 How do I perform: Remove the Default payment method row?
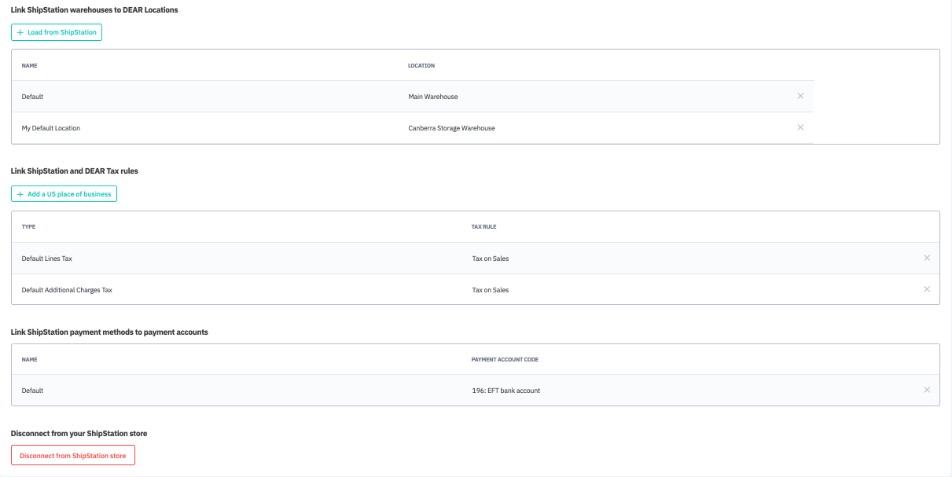pos(927,390)
